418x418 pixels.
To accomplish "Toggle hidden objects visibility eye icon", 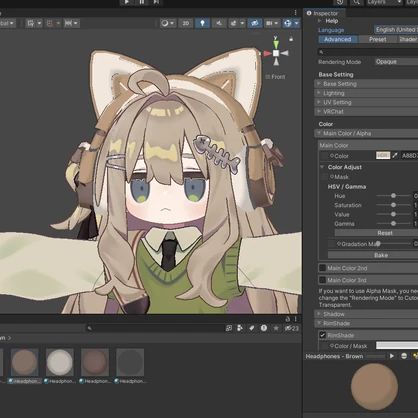I will (x=255, y=23).
